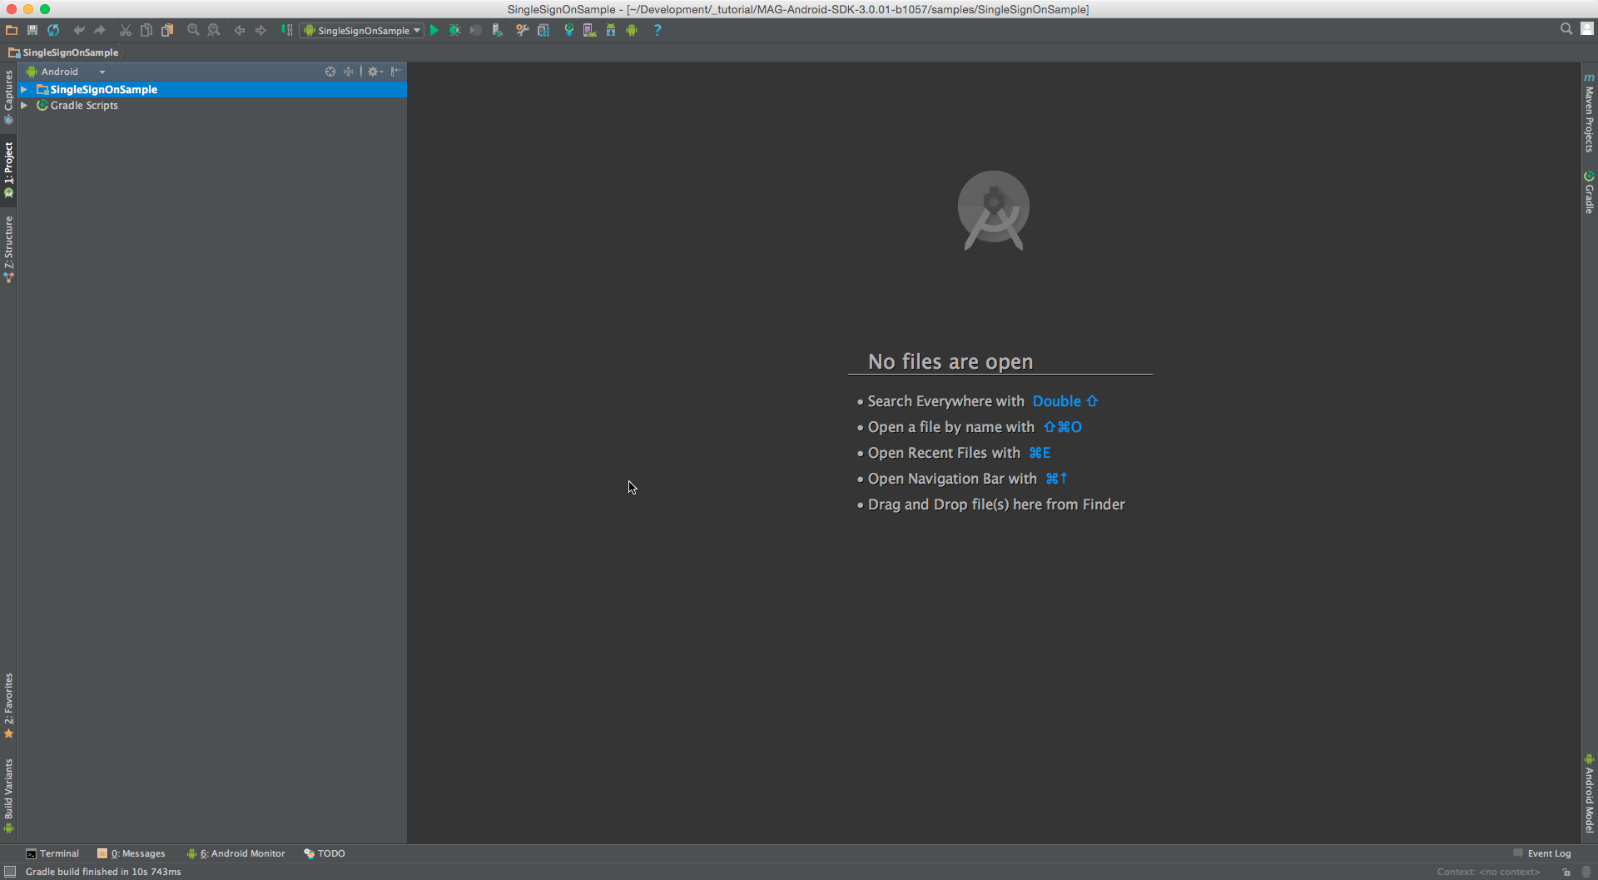The height and width of the screenshot is (880, 1598).
Task: Open the Structure side tab
Action: click(8, 250)
